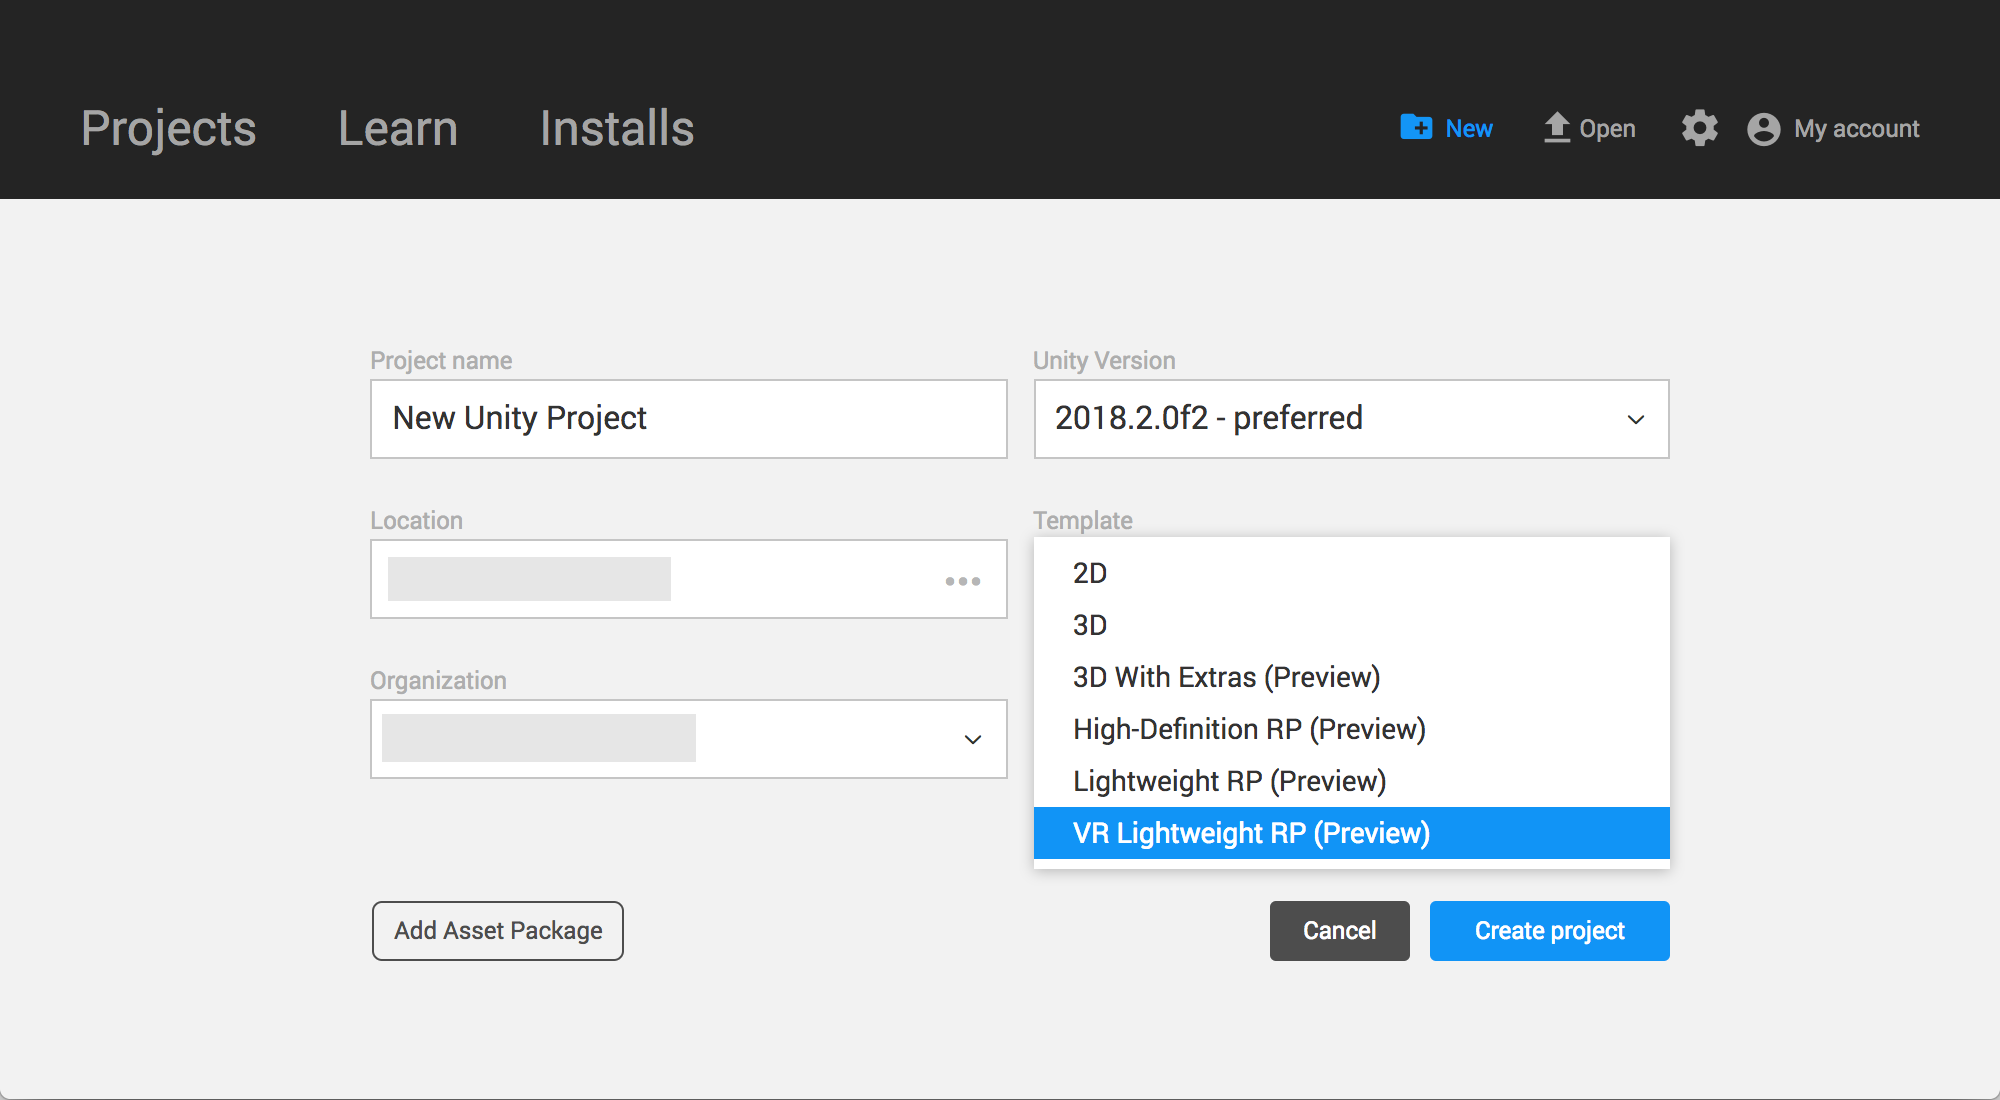Click the Cancel button

click(x=1339, y=931)
